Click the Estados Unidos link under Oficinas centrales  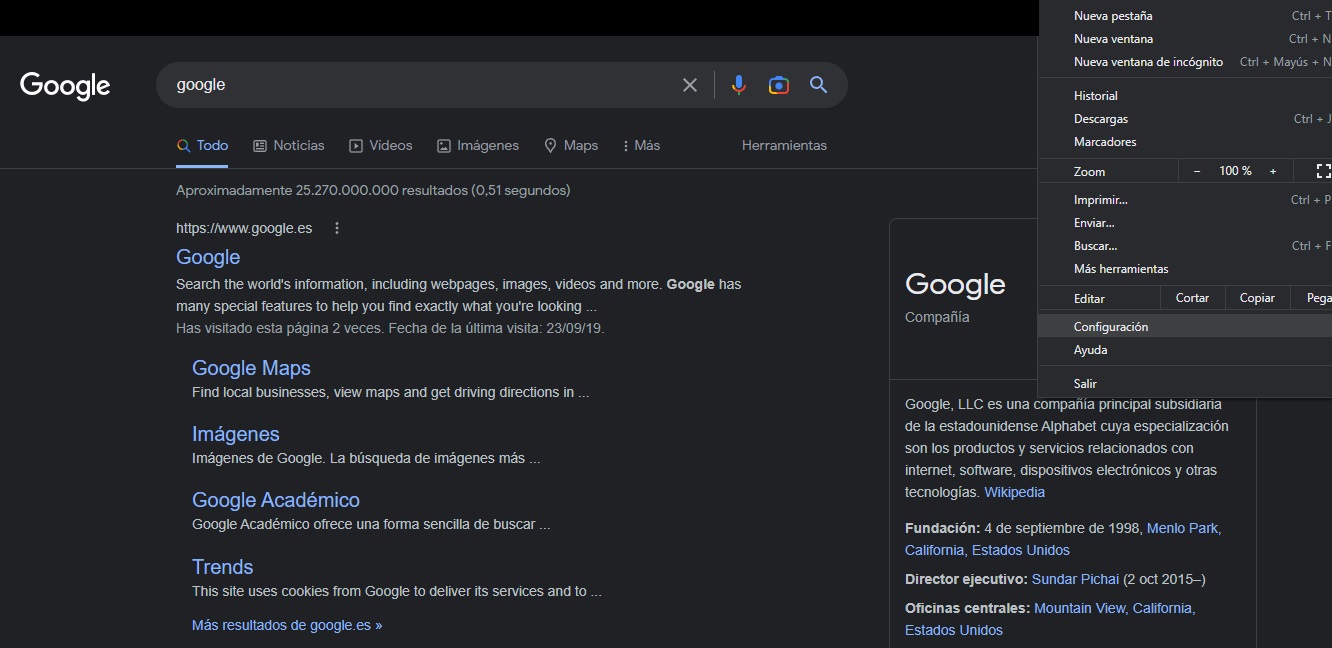(954, 630)
